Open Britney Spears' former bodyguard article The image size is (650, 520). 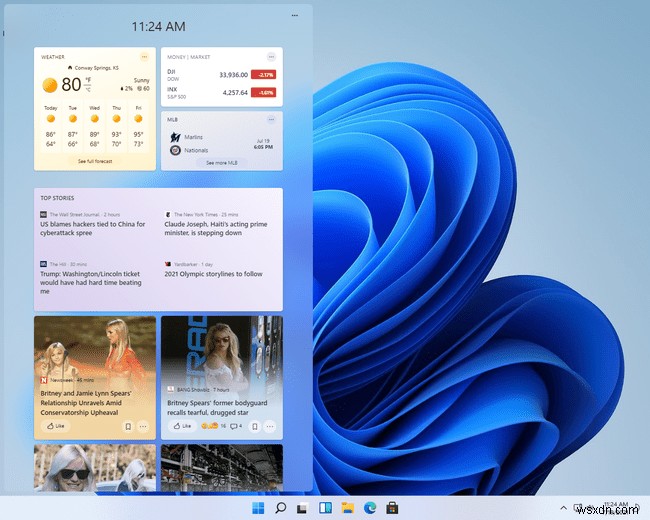217,408
